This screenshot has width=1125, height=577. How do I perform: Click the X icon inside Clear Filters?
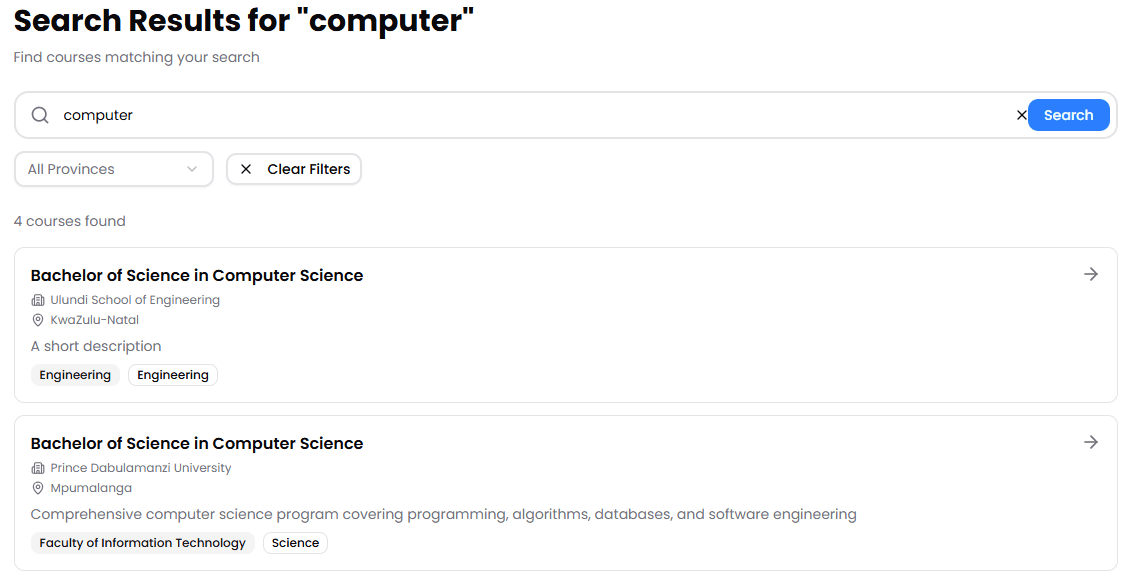click(246, 169)
